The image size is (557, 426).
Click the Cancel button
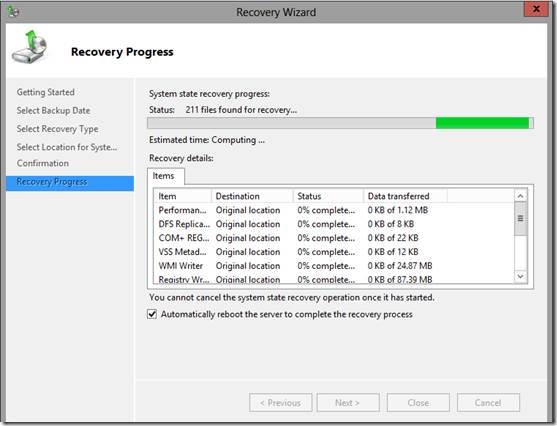coord(488,403)
